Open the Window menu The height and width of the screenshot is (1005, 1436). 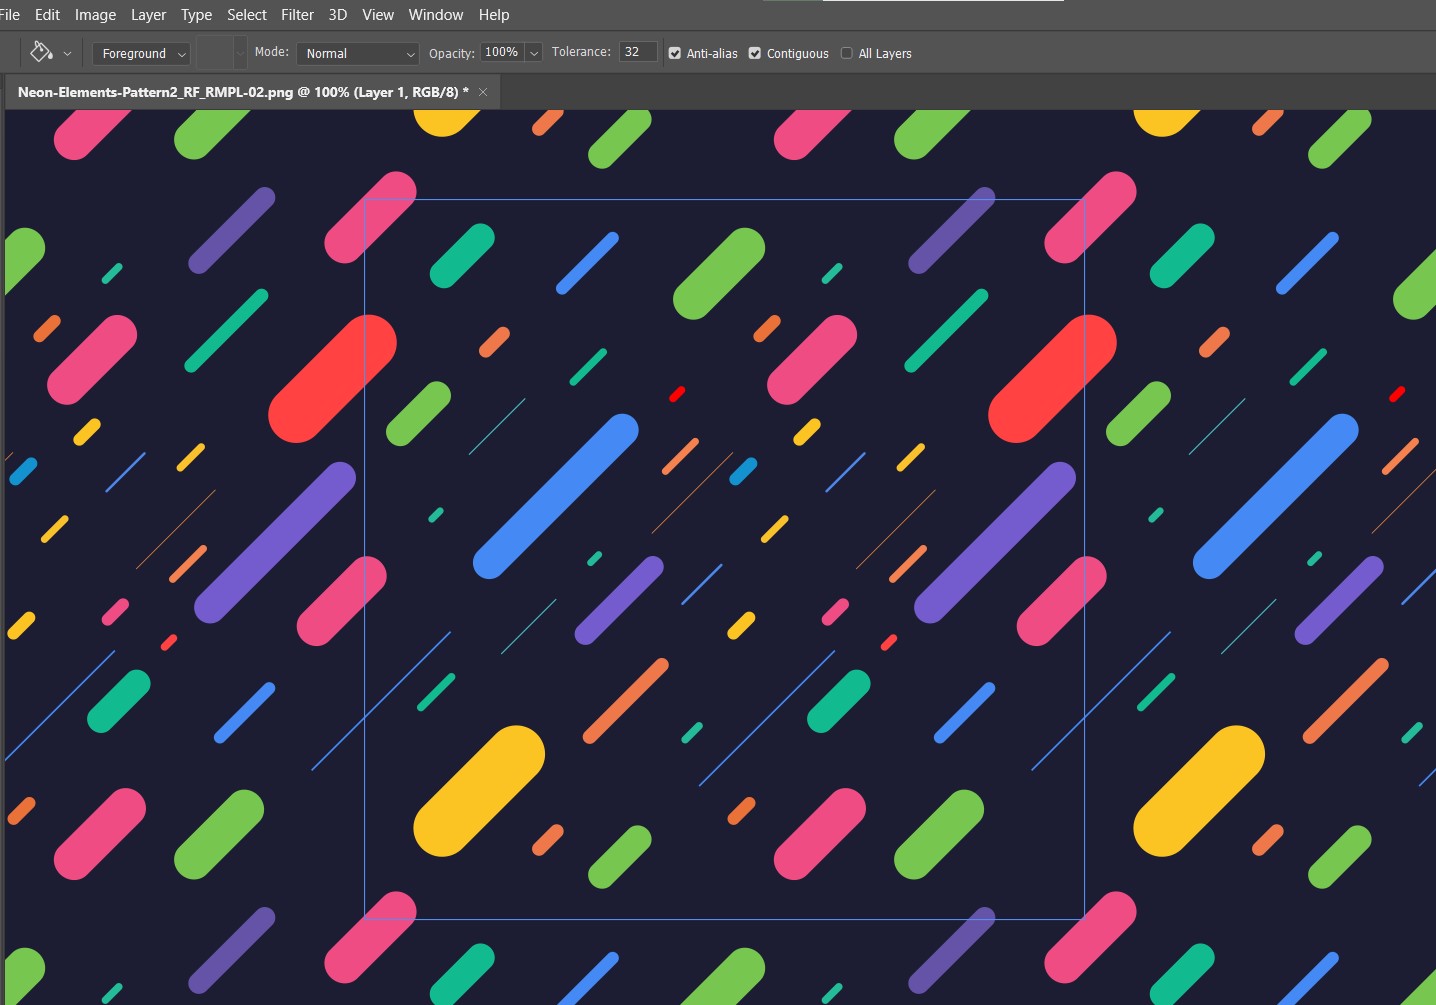tap(436, 15)
